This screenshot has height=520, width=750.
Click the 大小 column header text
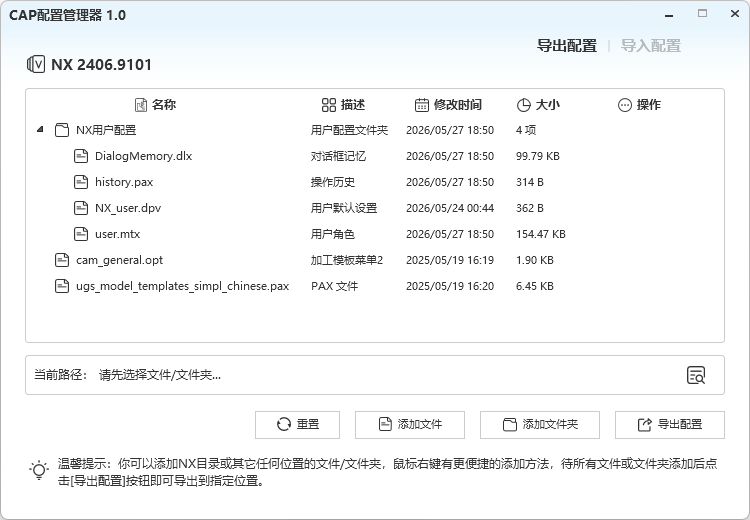tap(548, 105)
